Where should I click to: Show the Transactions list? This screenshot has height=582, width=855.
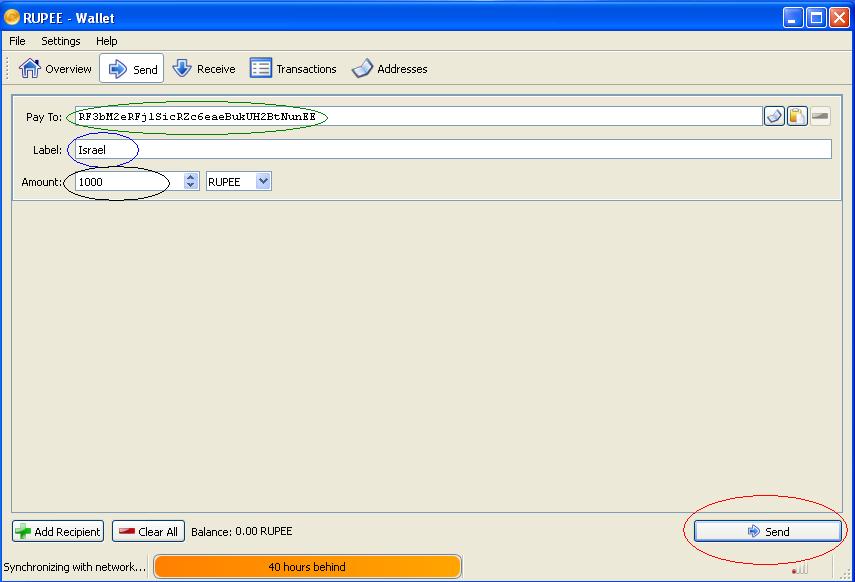(x=293, y=69)
